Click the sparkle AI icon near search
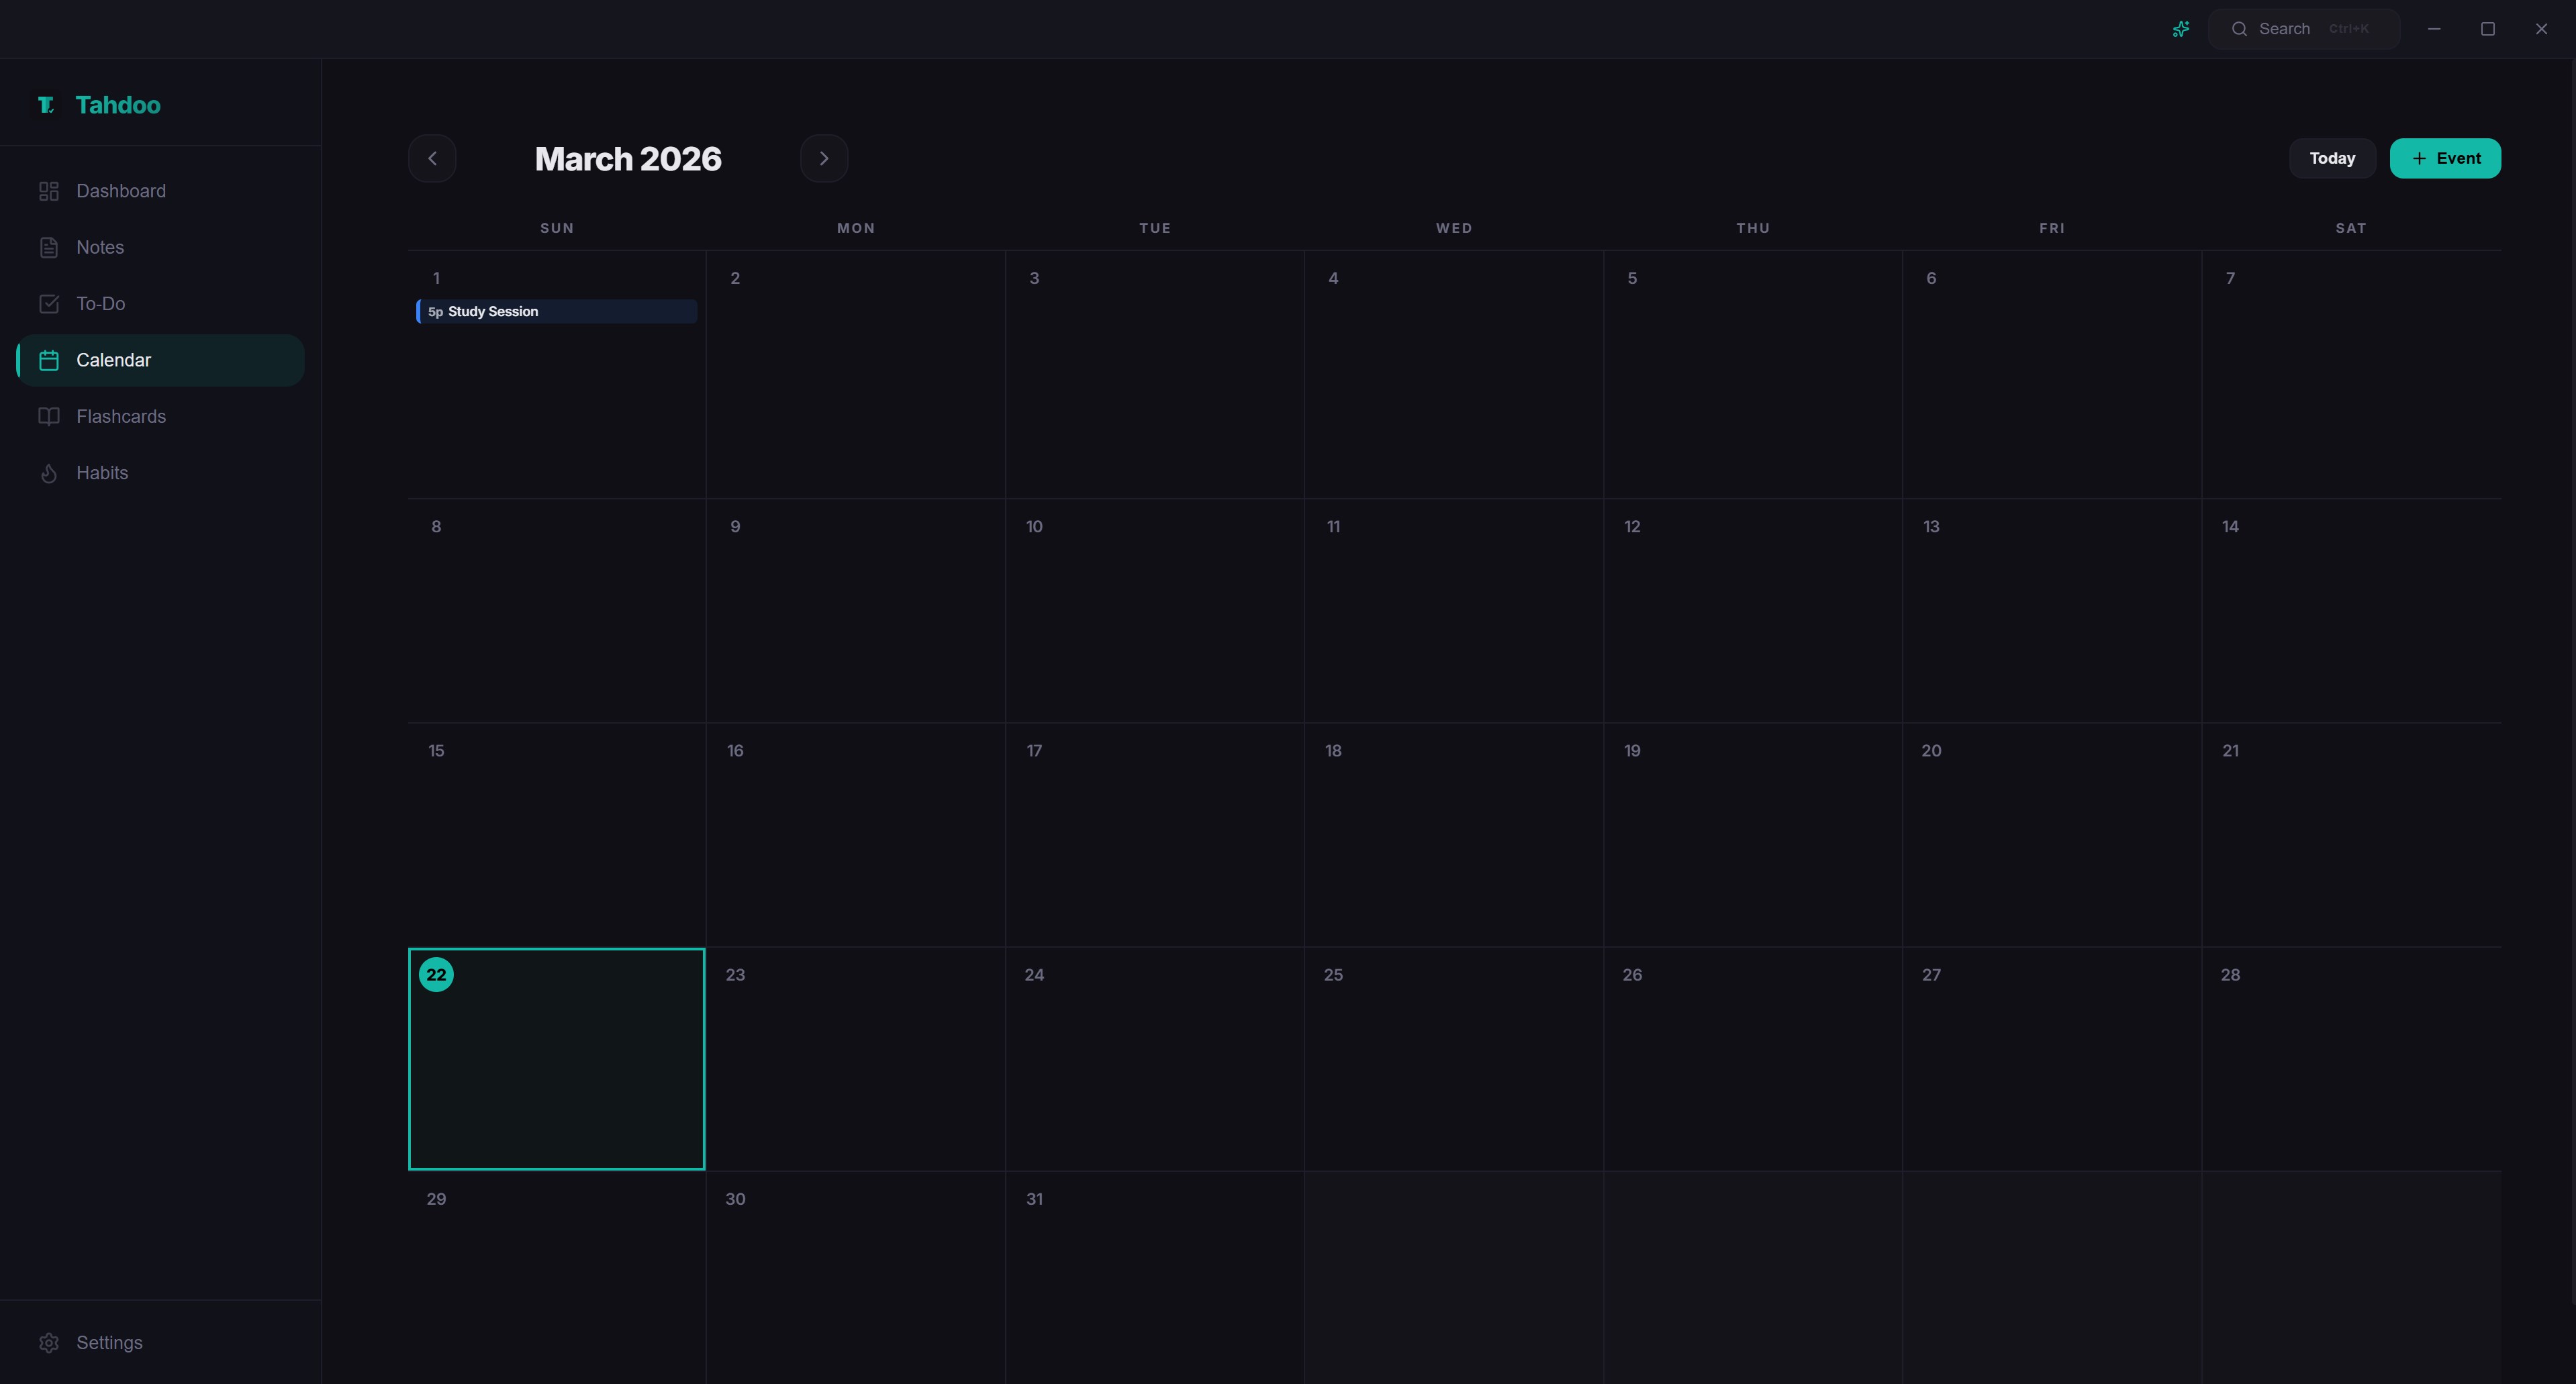The image size is (2576, 1384). [2181, 29]
